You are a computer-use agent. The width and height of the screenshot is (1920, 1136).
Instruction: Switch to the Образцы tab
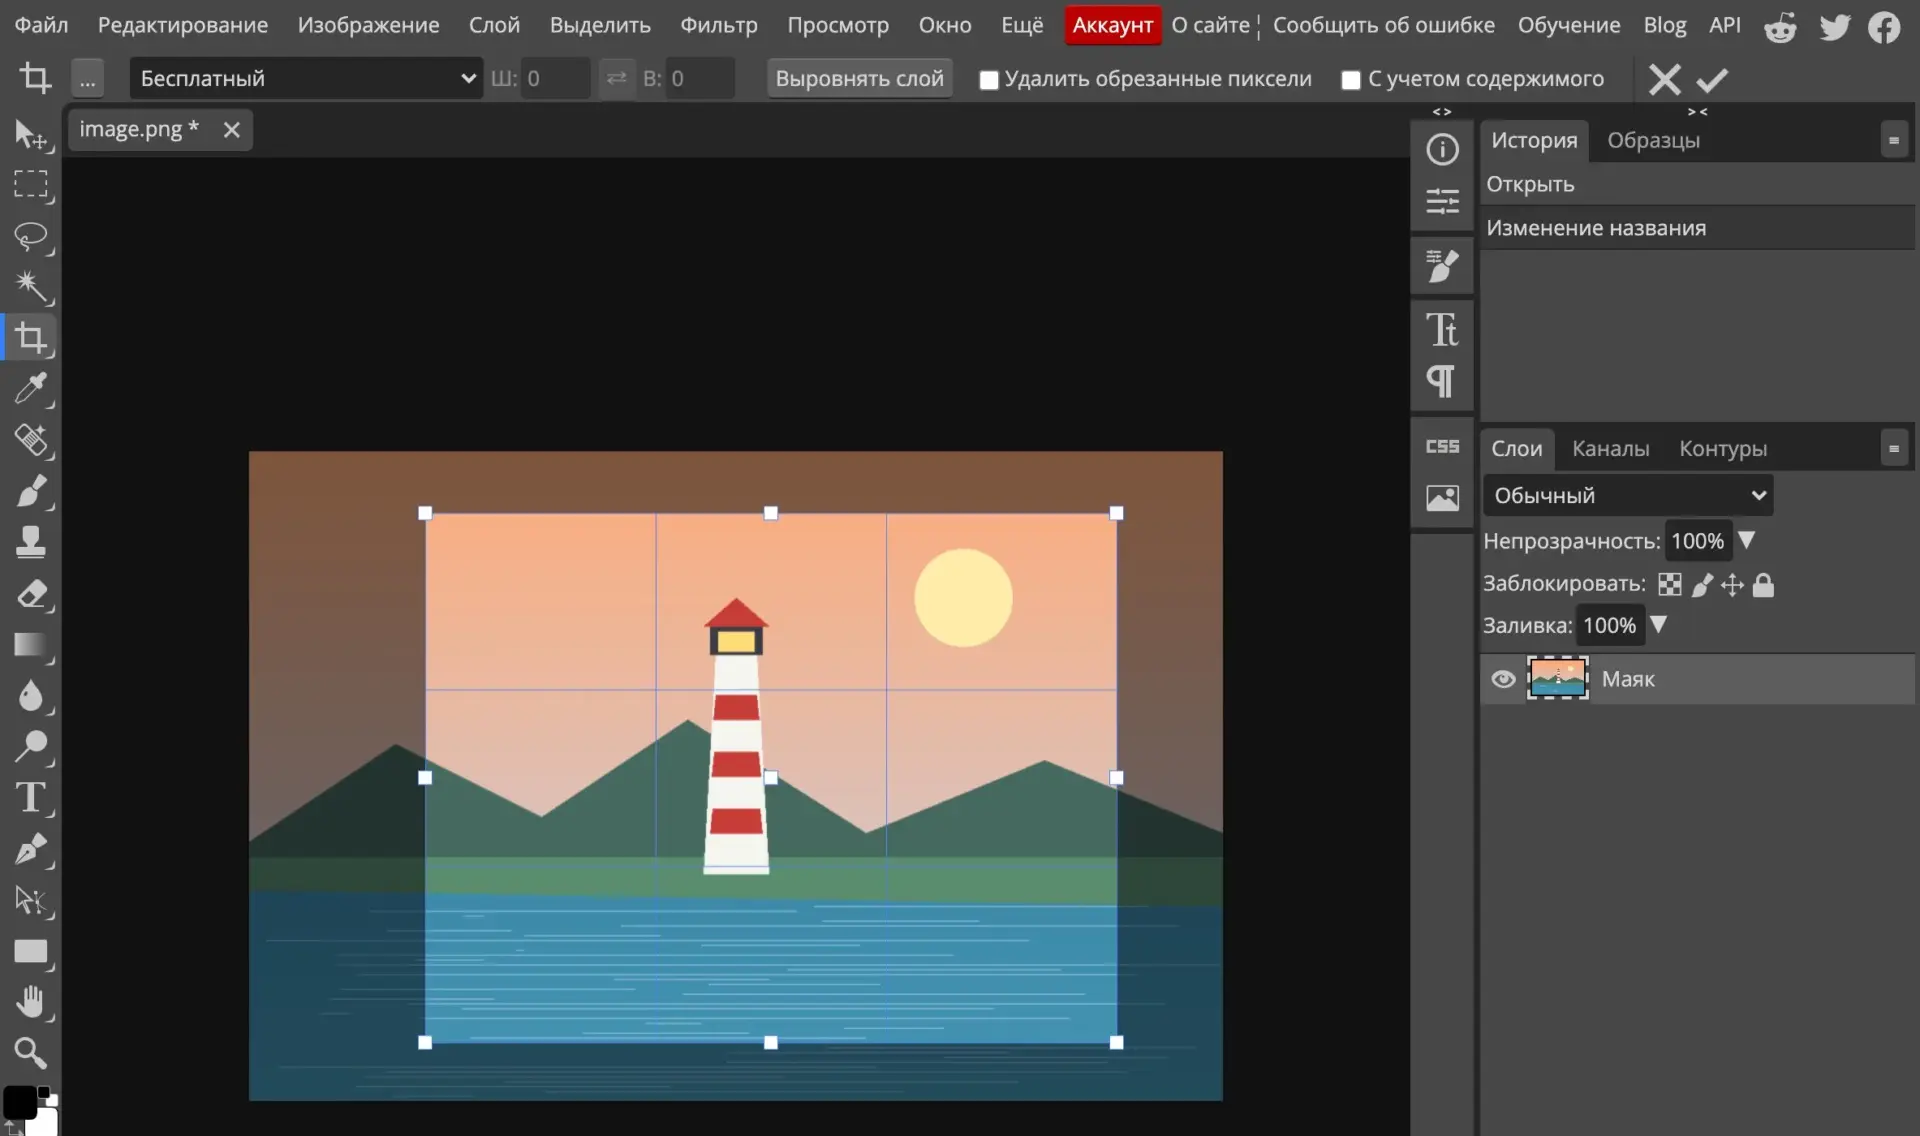click(x=1653, y=140)
